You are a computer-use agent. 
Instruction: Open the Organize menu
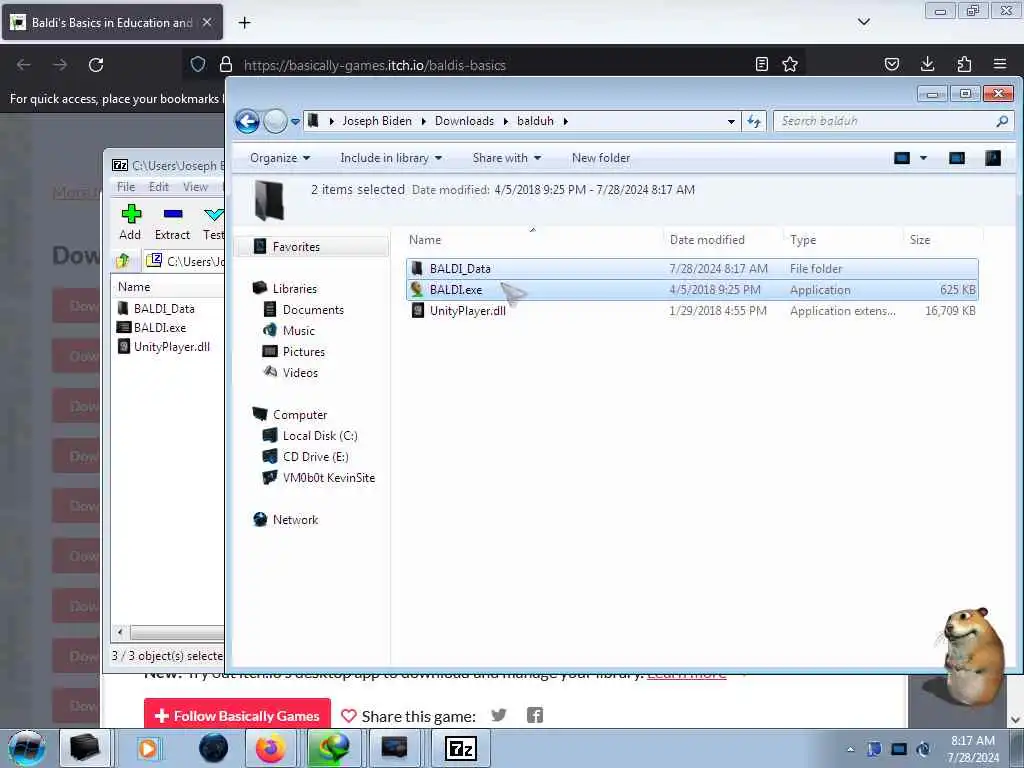[280, 158]
